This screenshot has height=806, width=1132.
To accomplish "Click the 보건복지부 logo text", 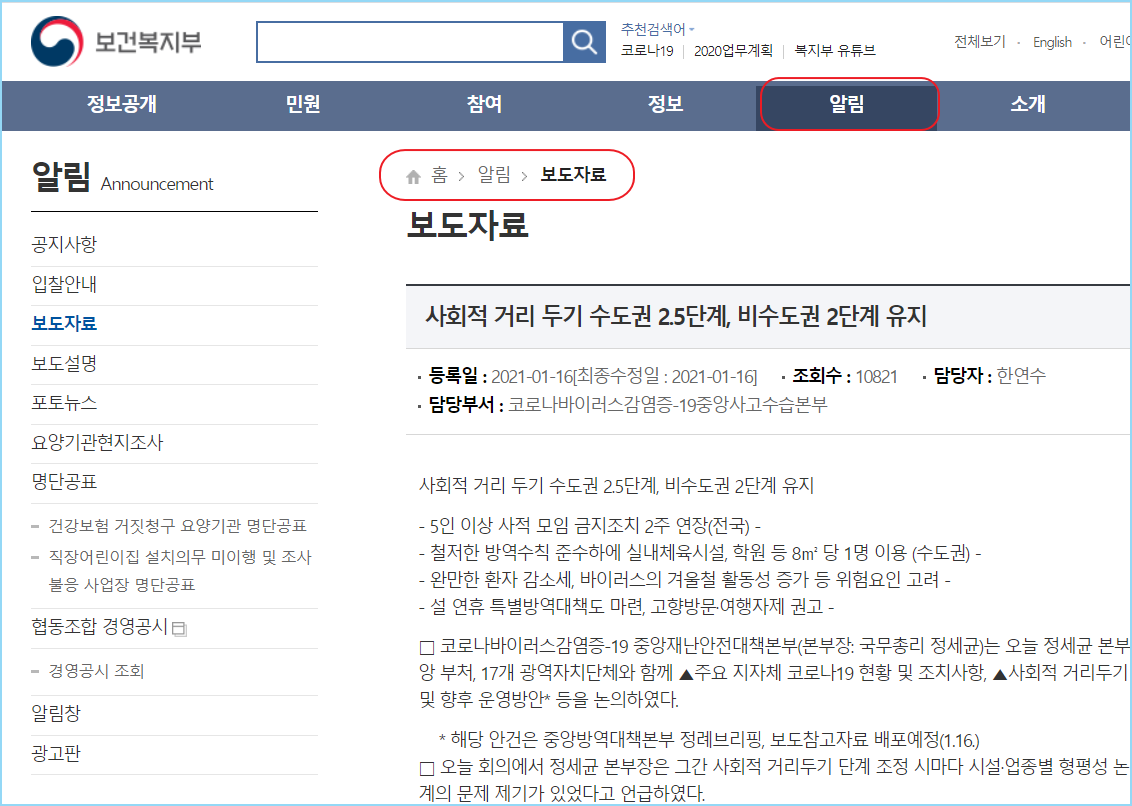I will 149,42.
